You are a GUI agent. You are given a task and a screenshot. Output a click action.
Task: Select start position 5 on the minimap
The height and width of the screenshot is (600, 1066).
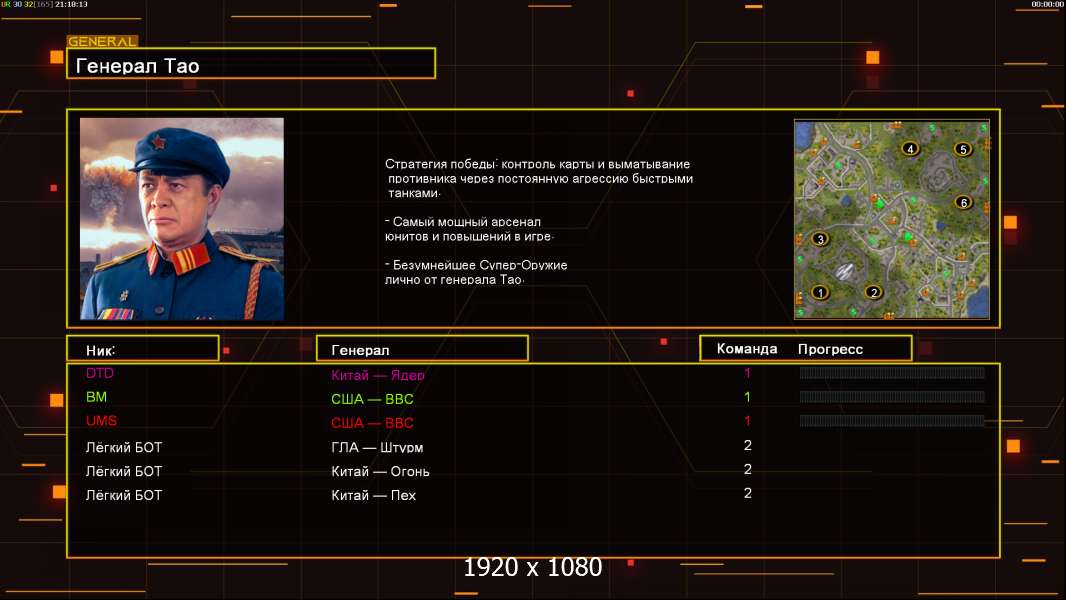pos(963,149)
